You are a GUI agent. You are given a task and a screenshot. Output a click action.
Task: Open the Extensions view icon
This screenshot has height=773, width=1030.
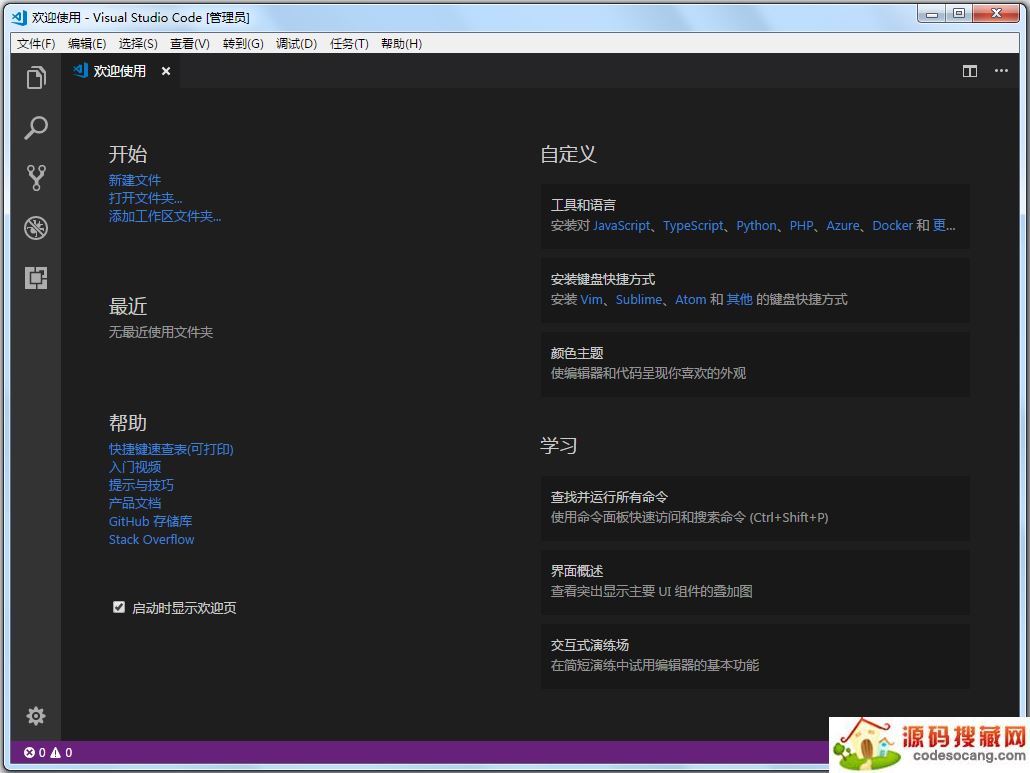pyautogui.click(x=36, y=278)
